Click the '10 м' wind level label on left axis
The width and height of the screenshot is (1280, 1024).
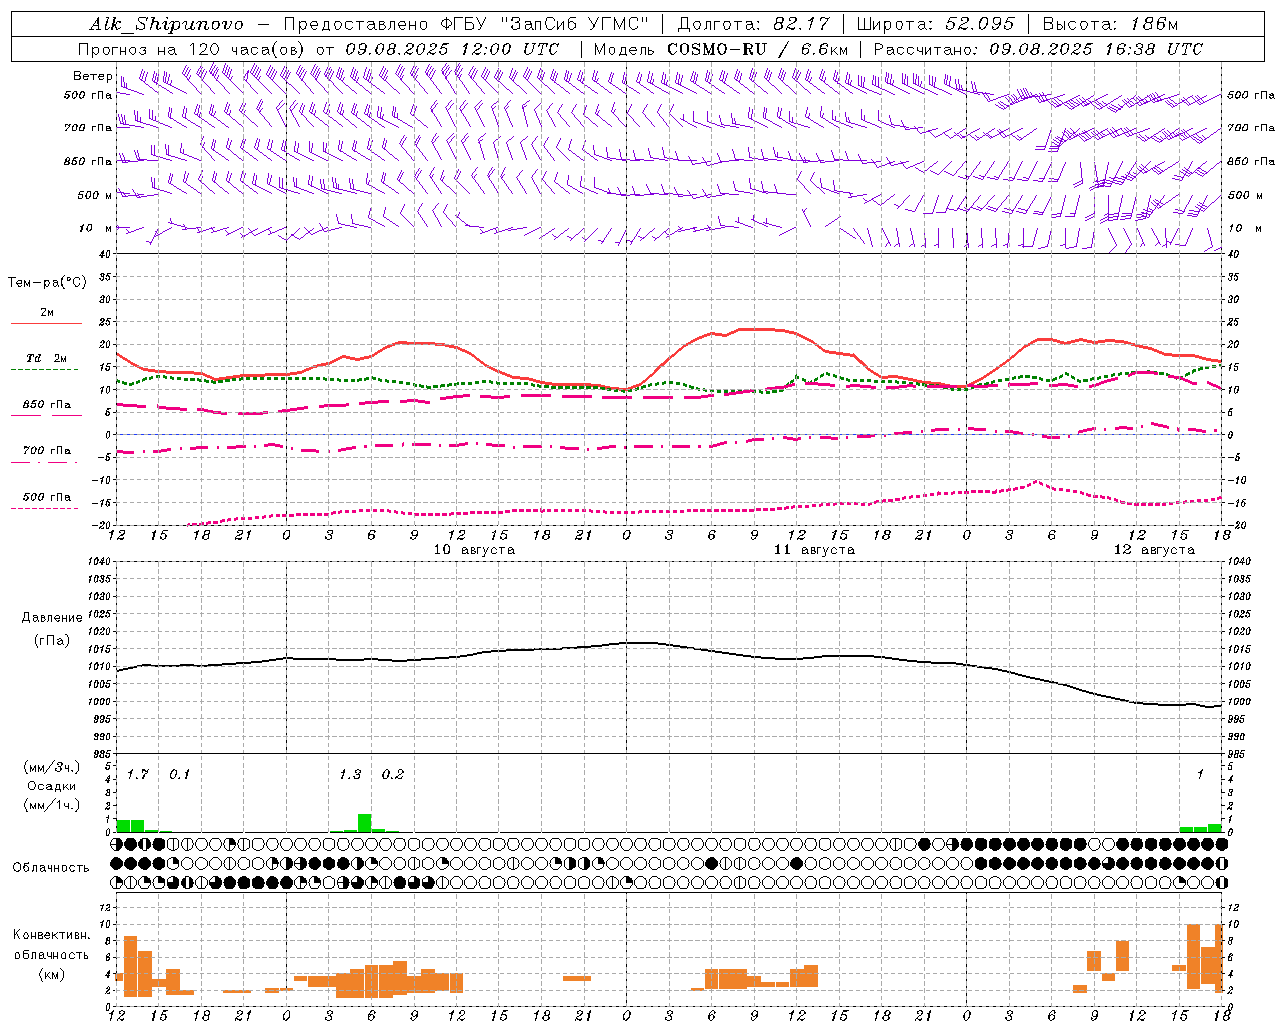(95, 228)
